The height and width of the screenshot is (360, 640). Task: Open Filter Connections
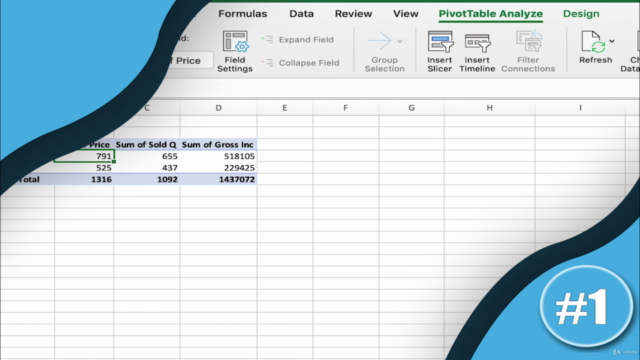coord(528,51)
